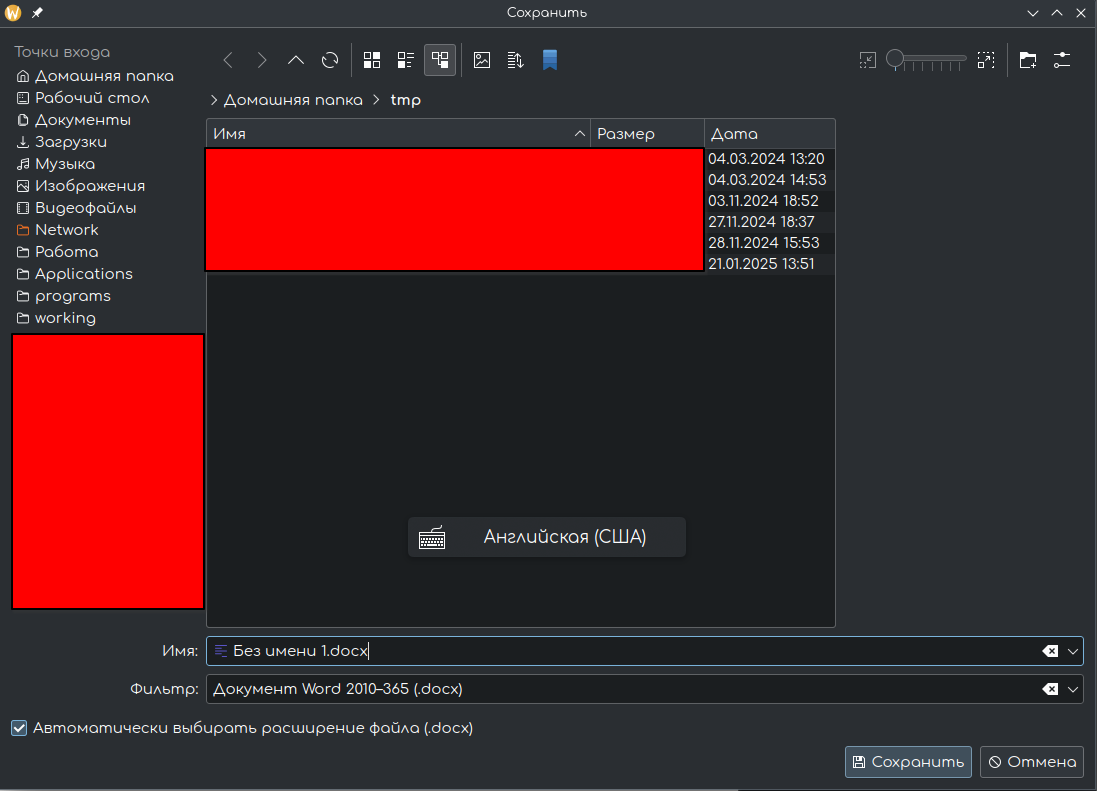Open dialog options with the sliders icon
Viewport: 1097px width, 791px height.
(1062, 60)
